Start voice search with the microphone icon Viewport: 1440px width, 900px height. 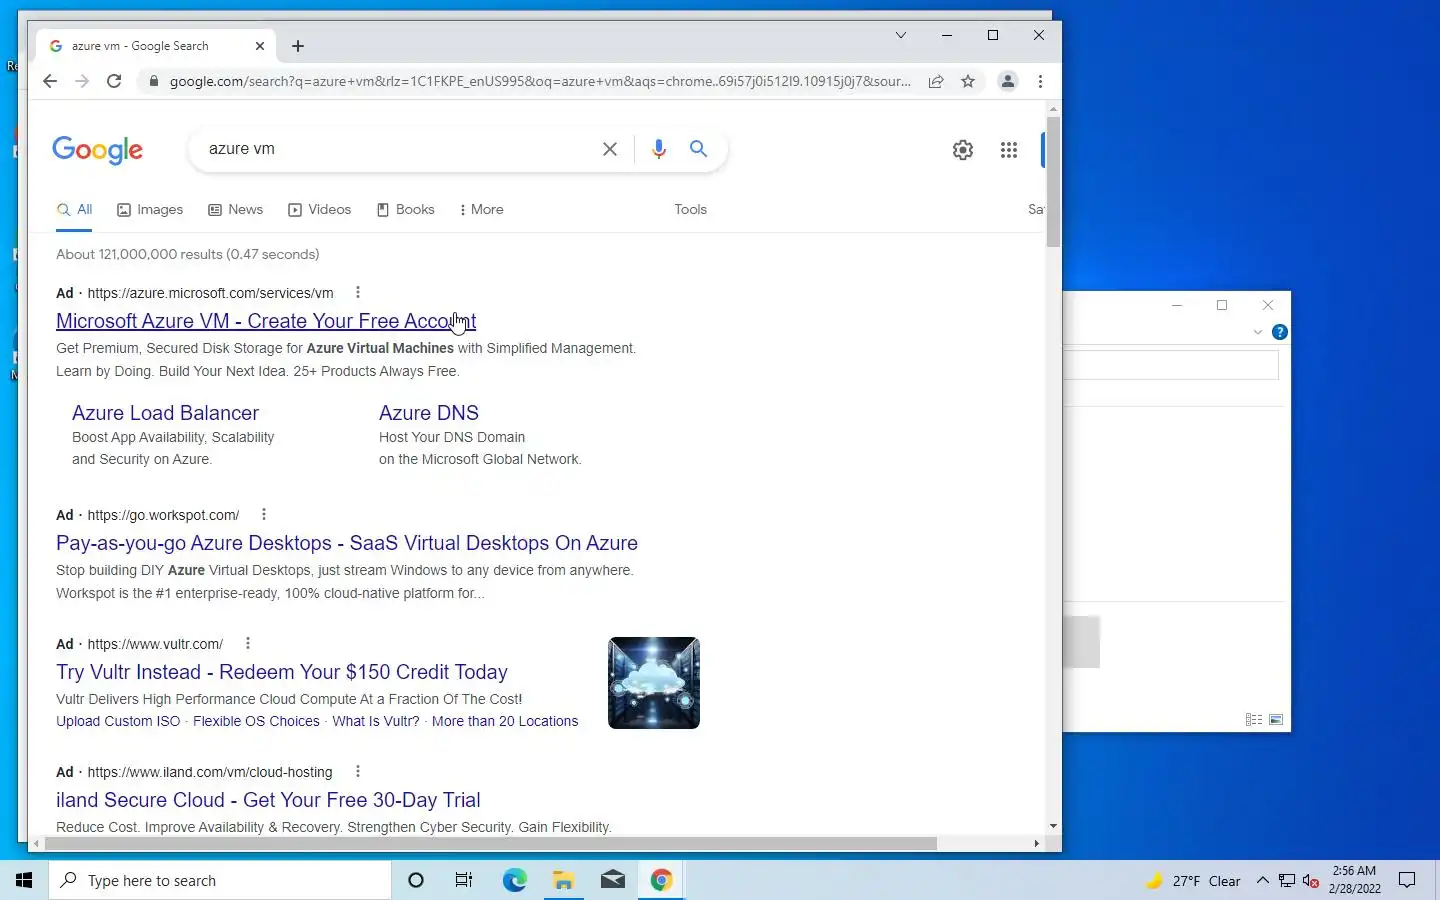pos(659,149)
